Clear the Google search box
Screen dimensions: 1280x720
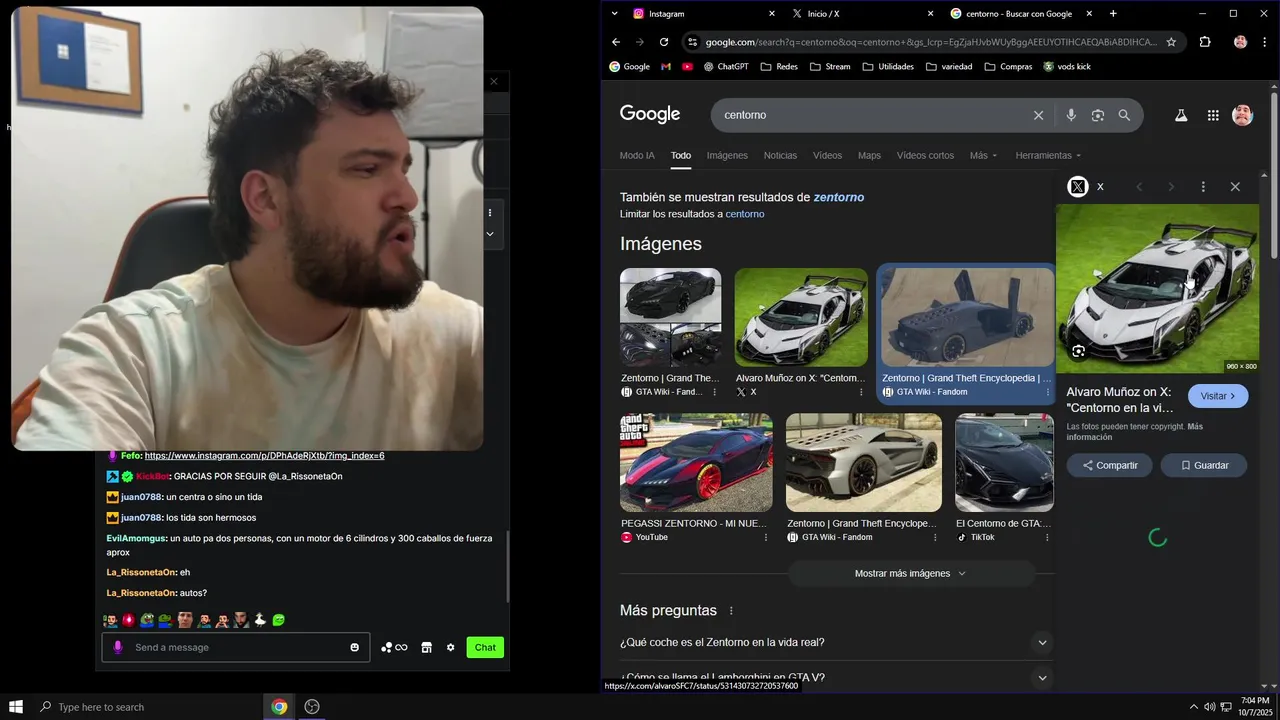(x=1038, y=115)
